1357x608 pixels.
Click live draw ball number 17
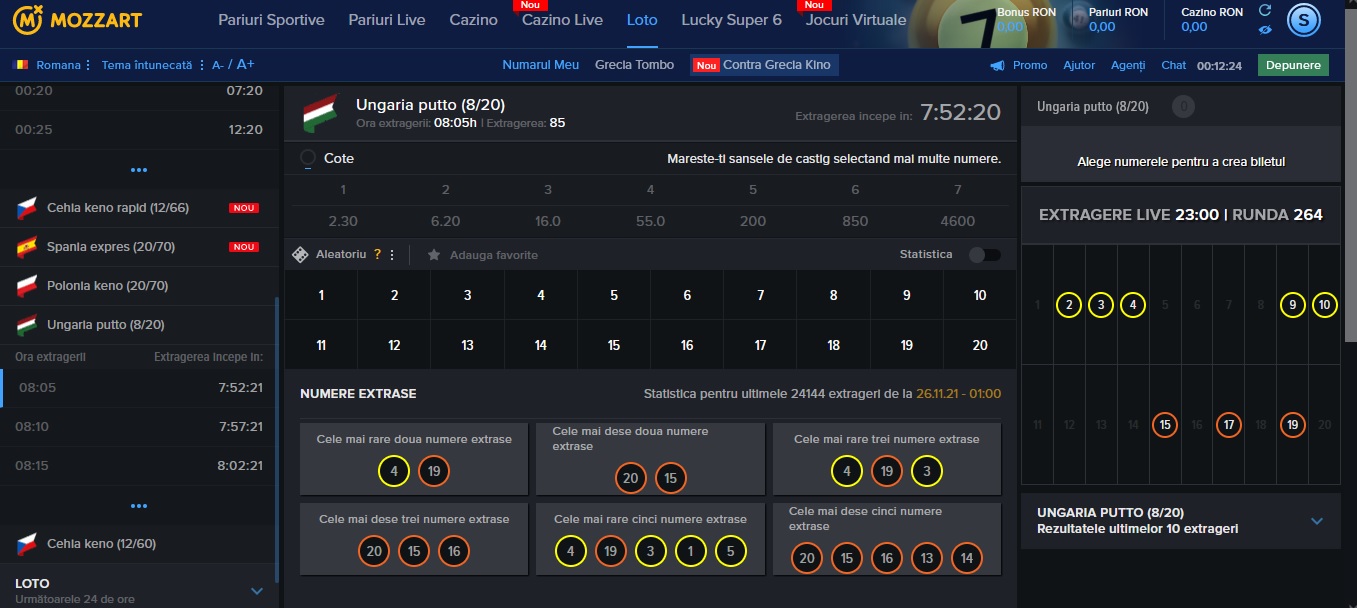click(1229, 425)
